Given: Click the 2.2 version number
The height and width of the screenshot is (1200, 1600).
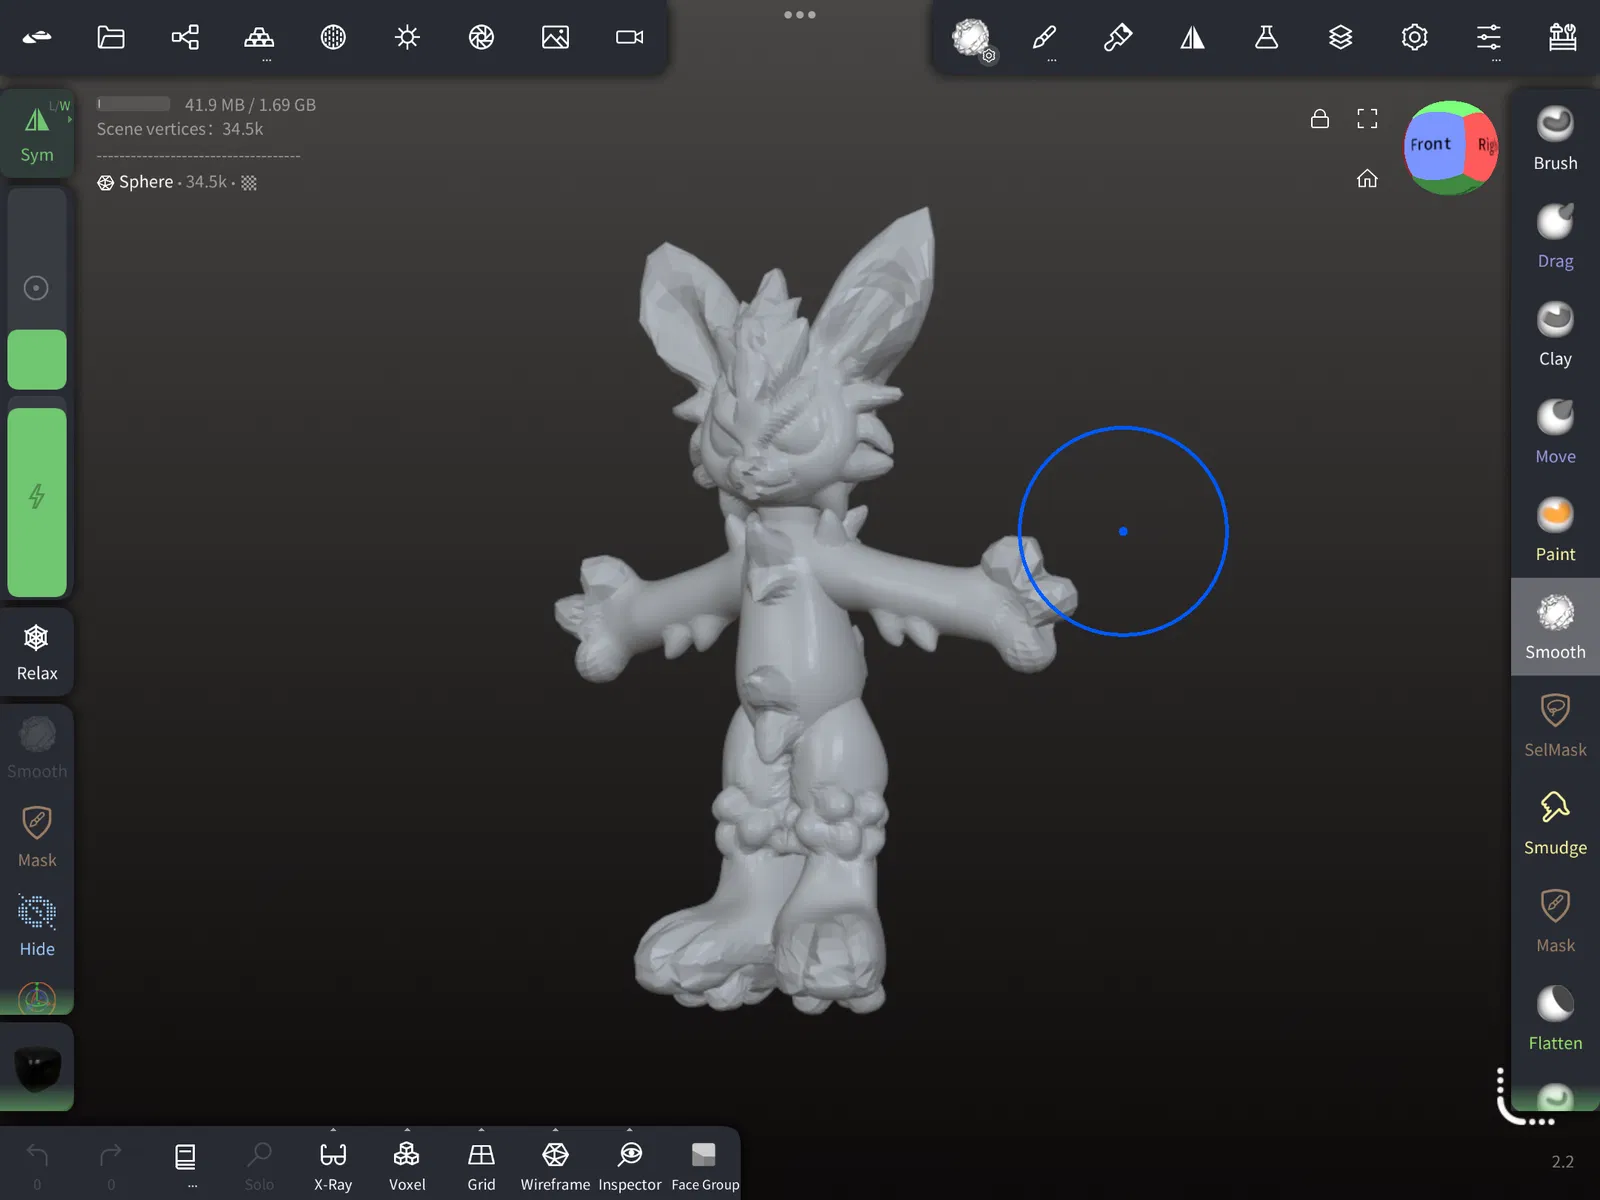Looking at the screenshot, I should coord(1562,1162).
